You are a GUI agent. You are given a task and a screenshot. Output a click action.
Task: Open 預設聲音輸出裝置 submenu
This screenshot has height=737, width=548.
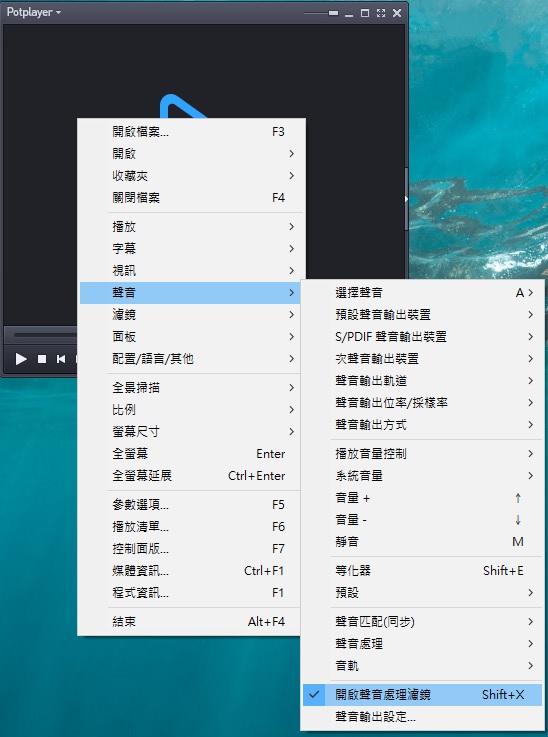[x=422, y=315]
